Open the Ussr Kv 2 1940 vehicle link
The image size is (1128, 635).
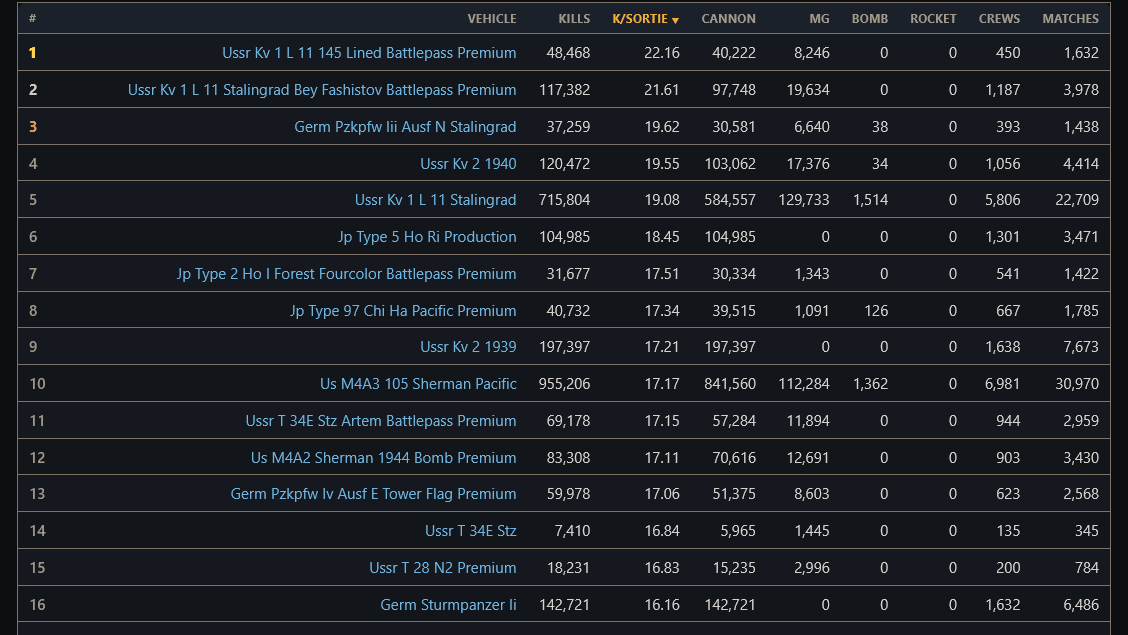(x=468, y=163)
